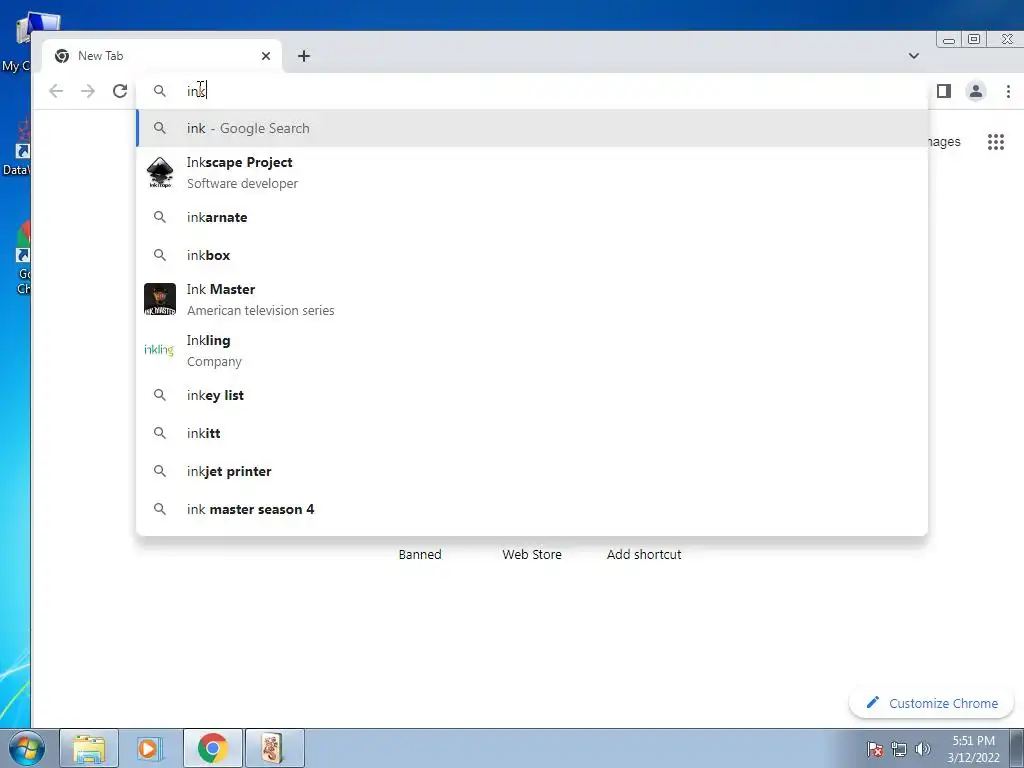Select the New Tab tab
This screenshot has height=768, width=1024.
(x=162, y=56)
